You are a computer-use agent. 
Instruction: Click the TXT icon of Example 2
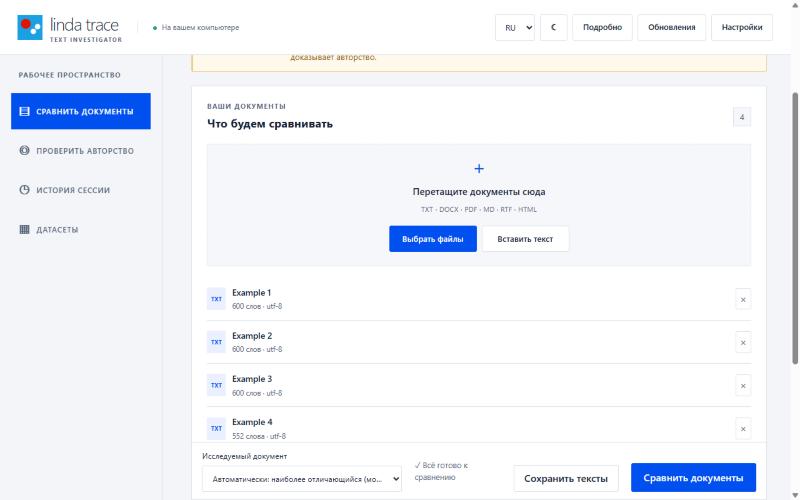pyautogui.click(x=216, y=342)
